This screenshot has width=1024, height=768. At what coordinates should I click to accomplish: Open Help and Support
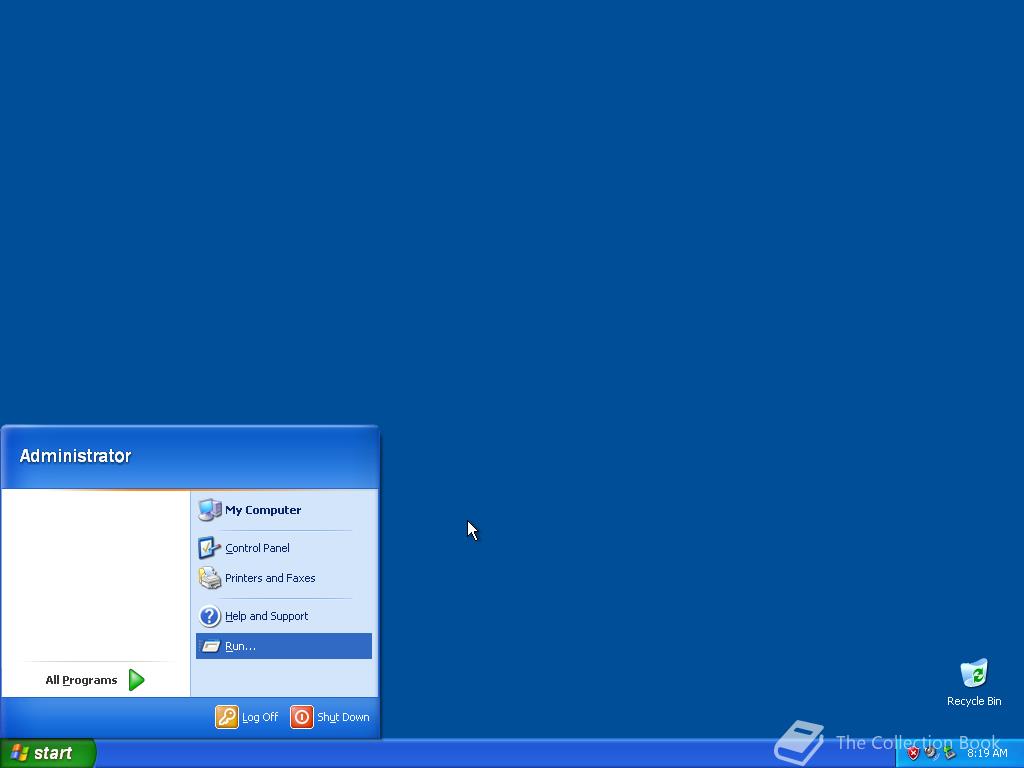[x=283, y=616]
